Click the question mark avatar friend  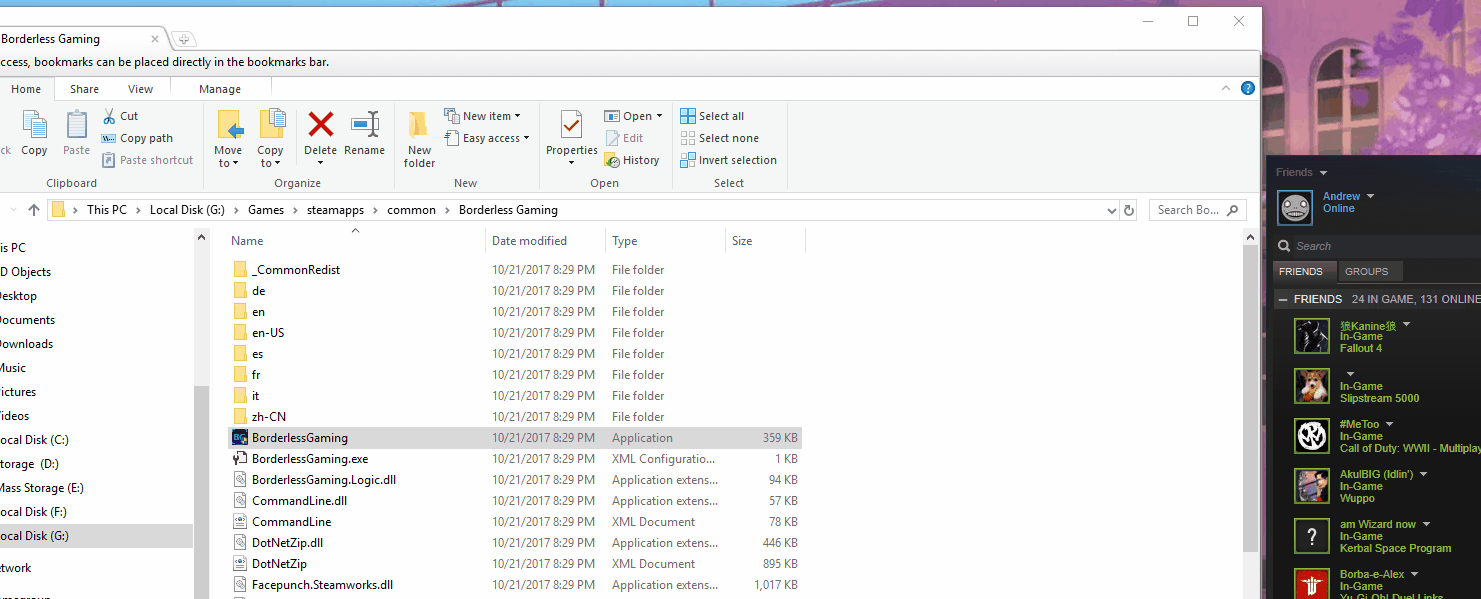[1312, 536]
